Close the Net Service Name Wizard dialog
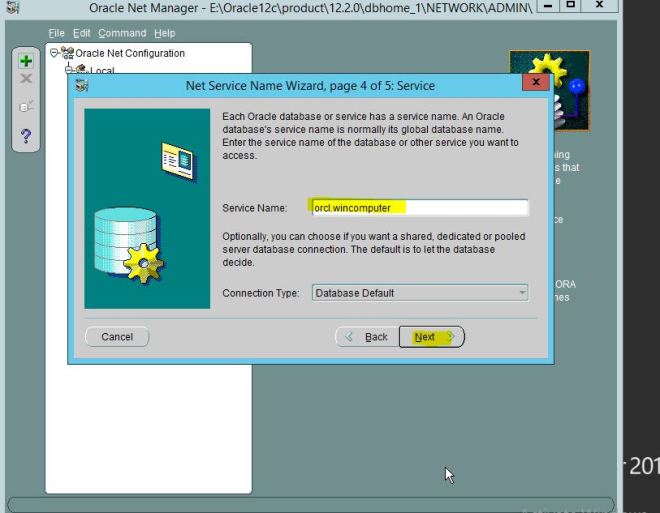The height and width of the screenshot is (513, 660). [x=537, y=83]
